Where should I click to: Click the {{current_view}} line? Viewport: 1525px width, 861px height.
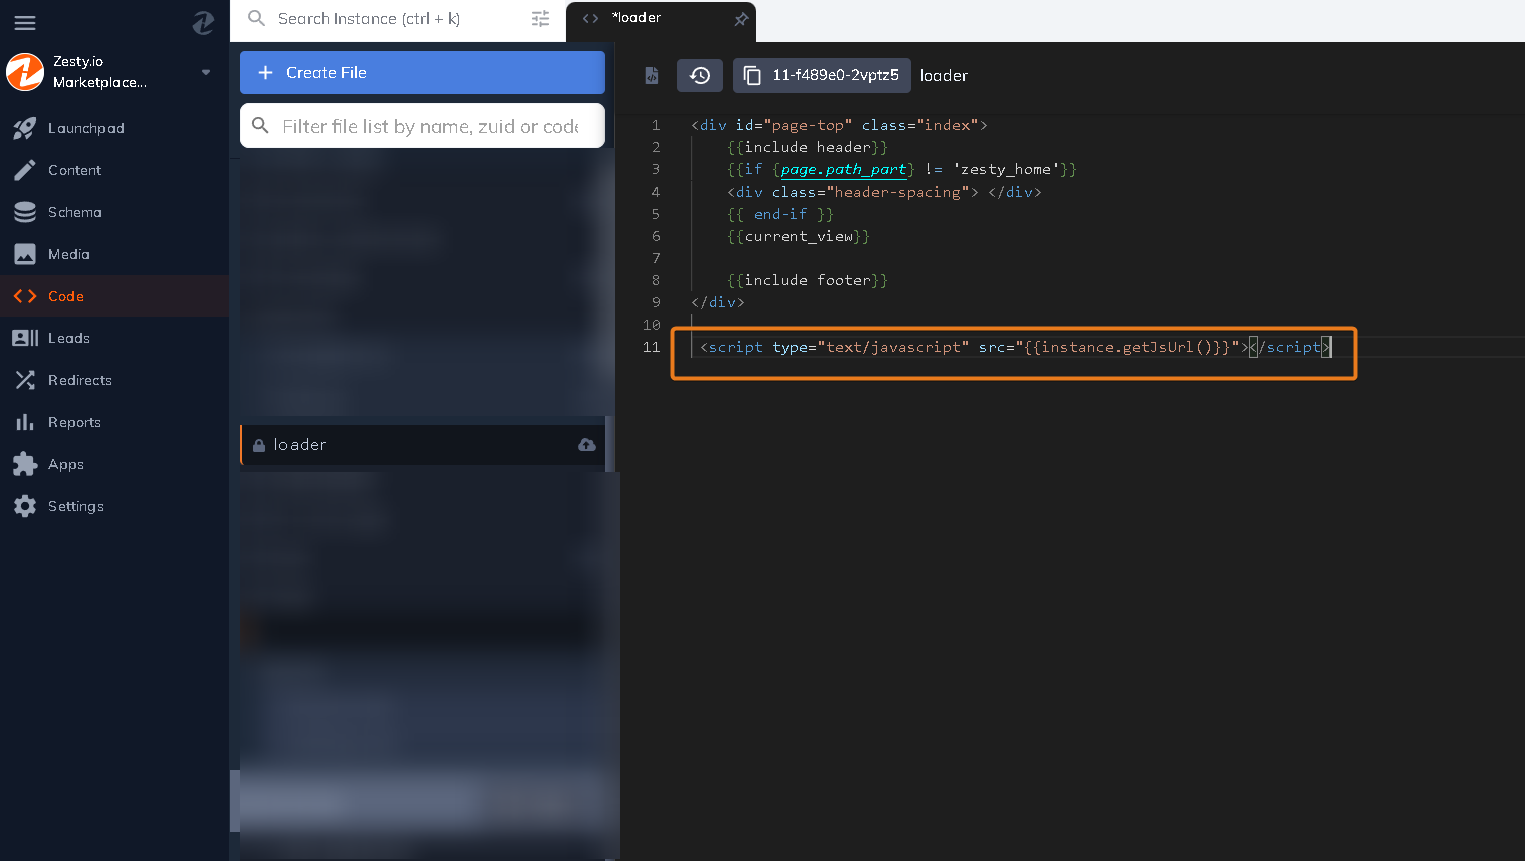[x=799, y=236]
